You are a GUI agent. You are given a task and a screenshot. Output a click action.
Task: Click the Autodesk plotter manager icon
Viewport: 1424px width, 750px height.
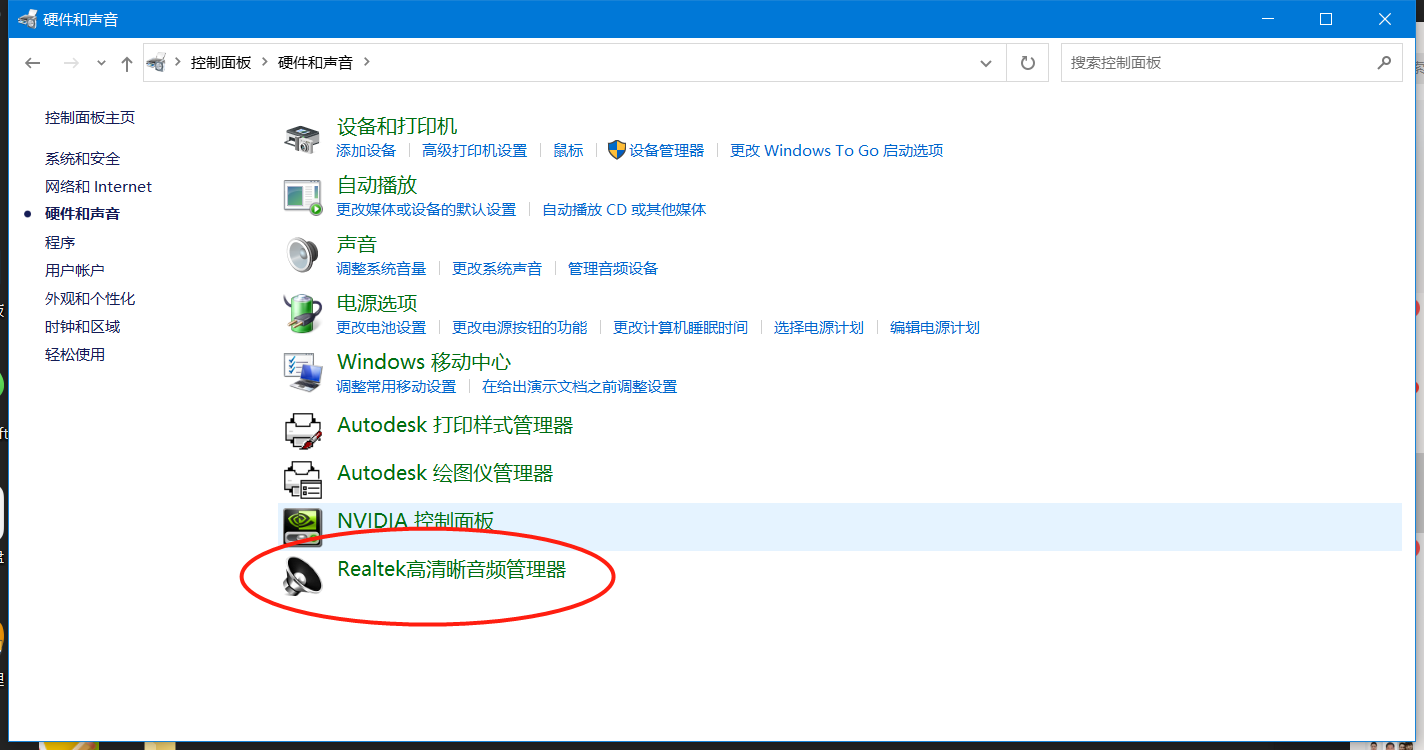302,479
